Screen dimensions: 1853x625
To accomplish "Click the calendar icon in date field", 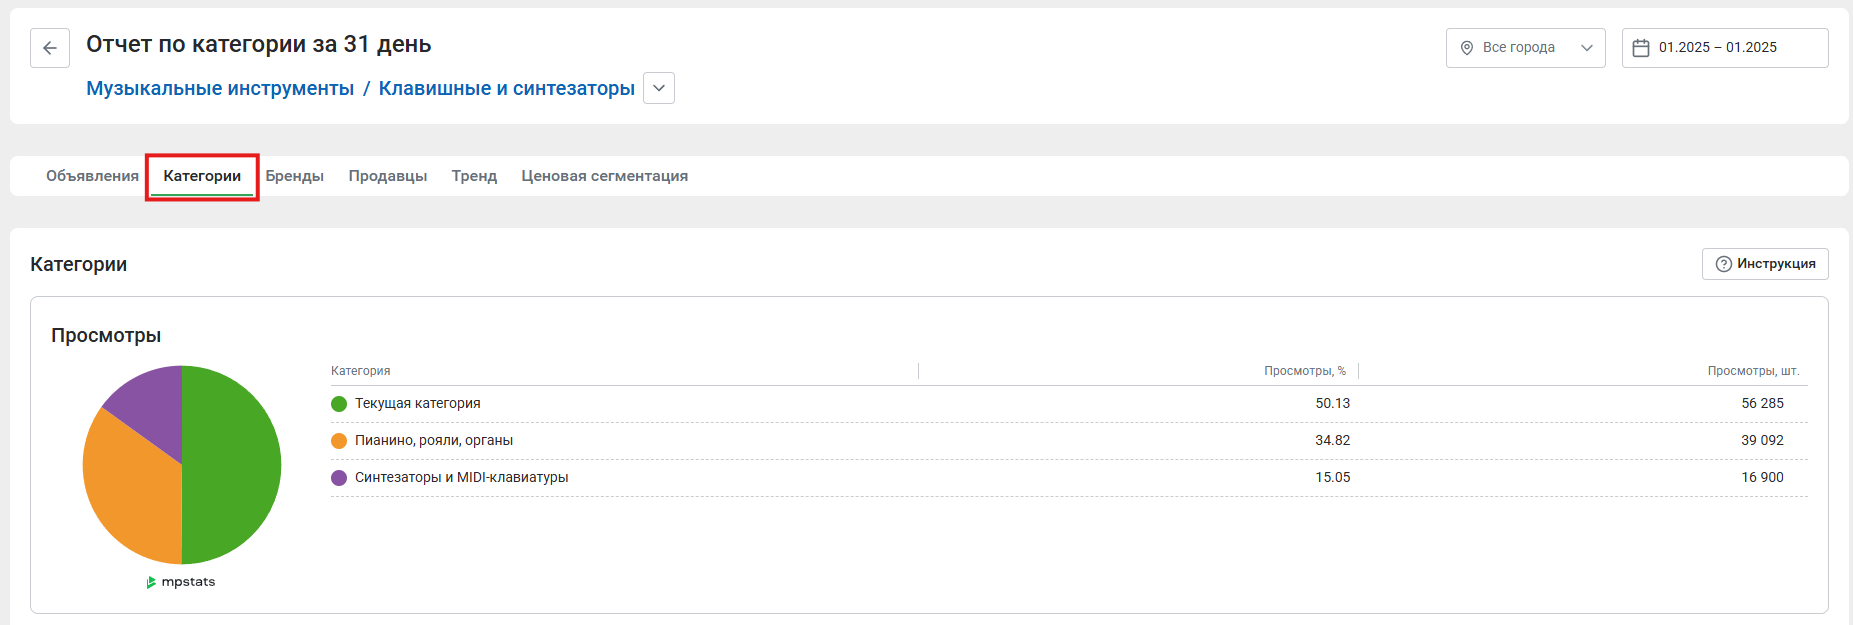I will 1641,48.
